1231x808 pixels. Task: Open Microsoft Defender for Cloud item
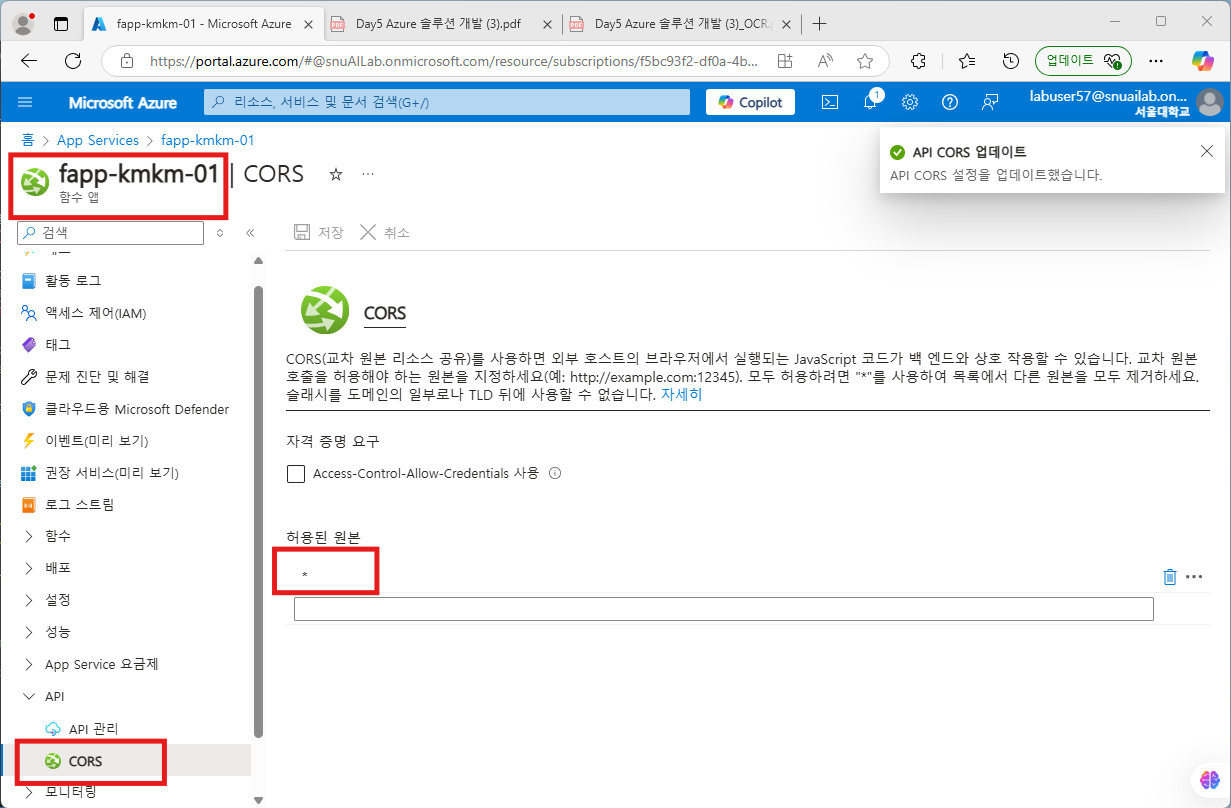[125, 409]
